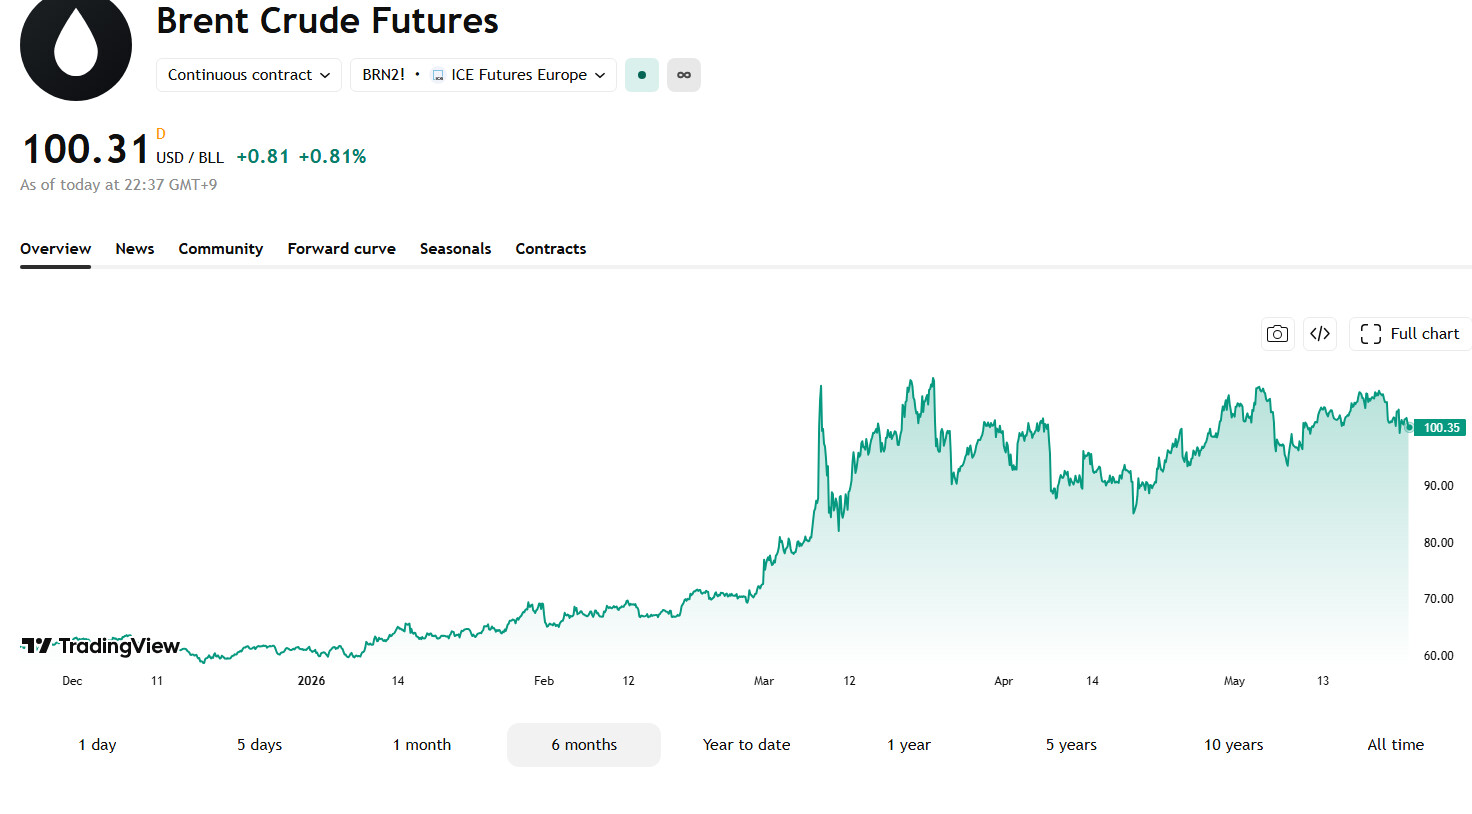Click the Brent Crude oil drop logo
The width and height of the screenshot is (1472, 814).
[76, 46]
